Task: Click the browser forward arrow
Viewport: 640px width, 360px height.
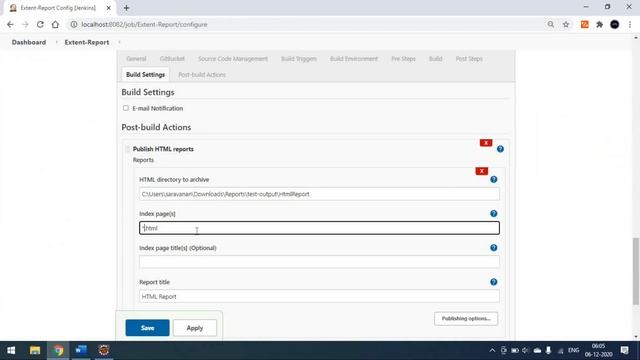Action: point(25,24)
